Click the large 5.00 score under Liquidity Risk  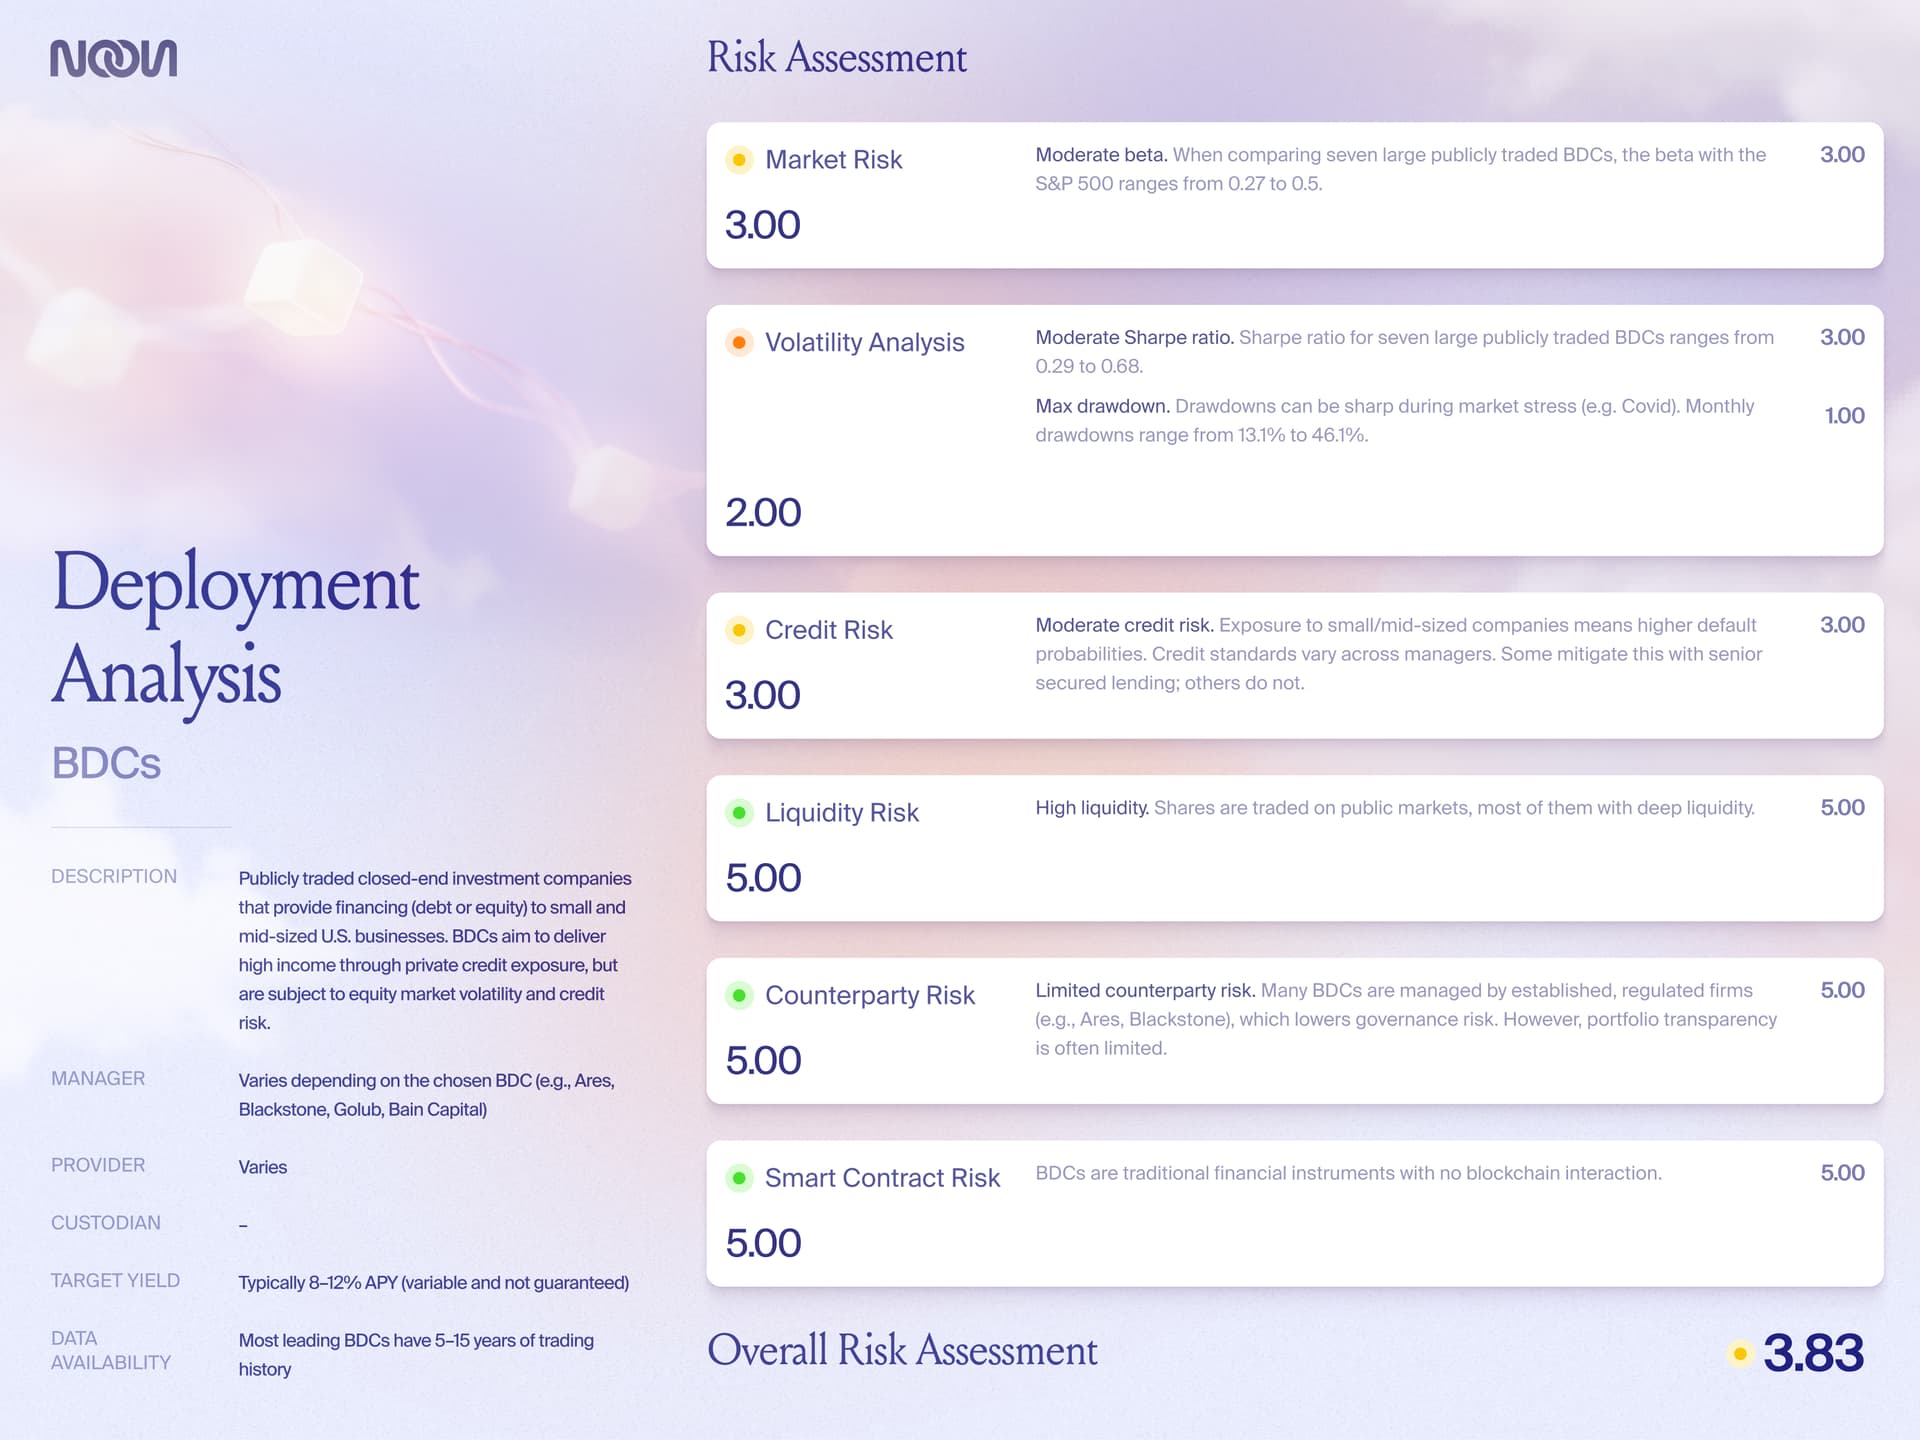pyautogui.click(x=763, y=878)
